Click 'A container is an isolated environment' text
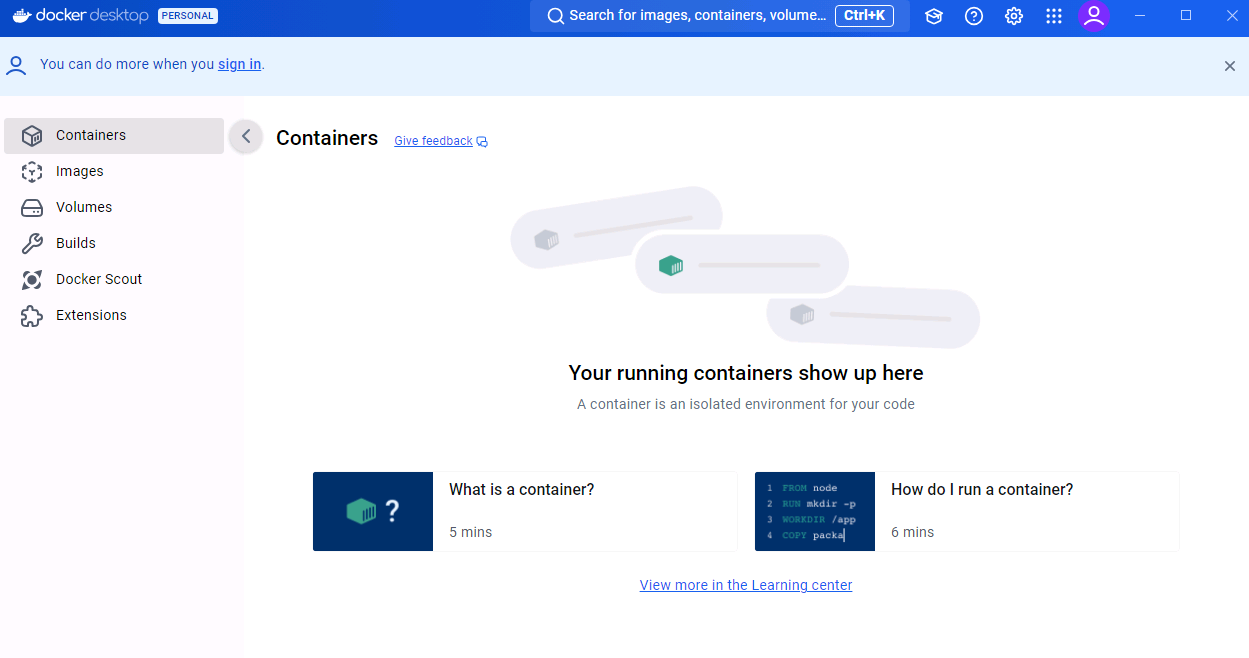The height and width of the screenshot is (658, 1249). pyautogui.click(x=746, y=404)
